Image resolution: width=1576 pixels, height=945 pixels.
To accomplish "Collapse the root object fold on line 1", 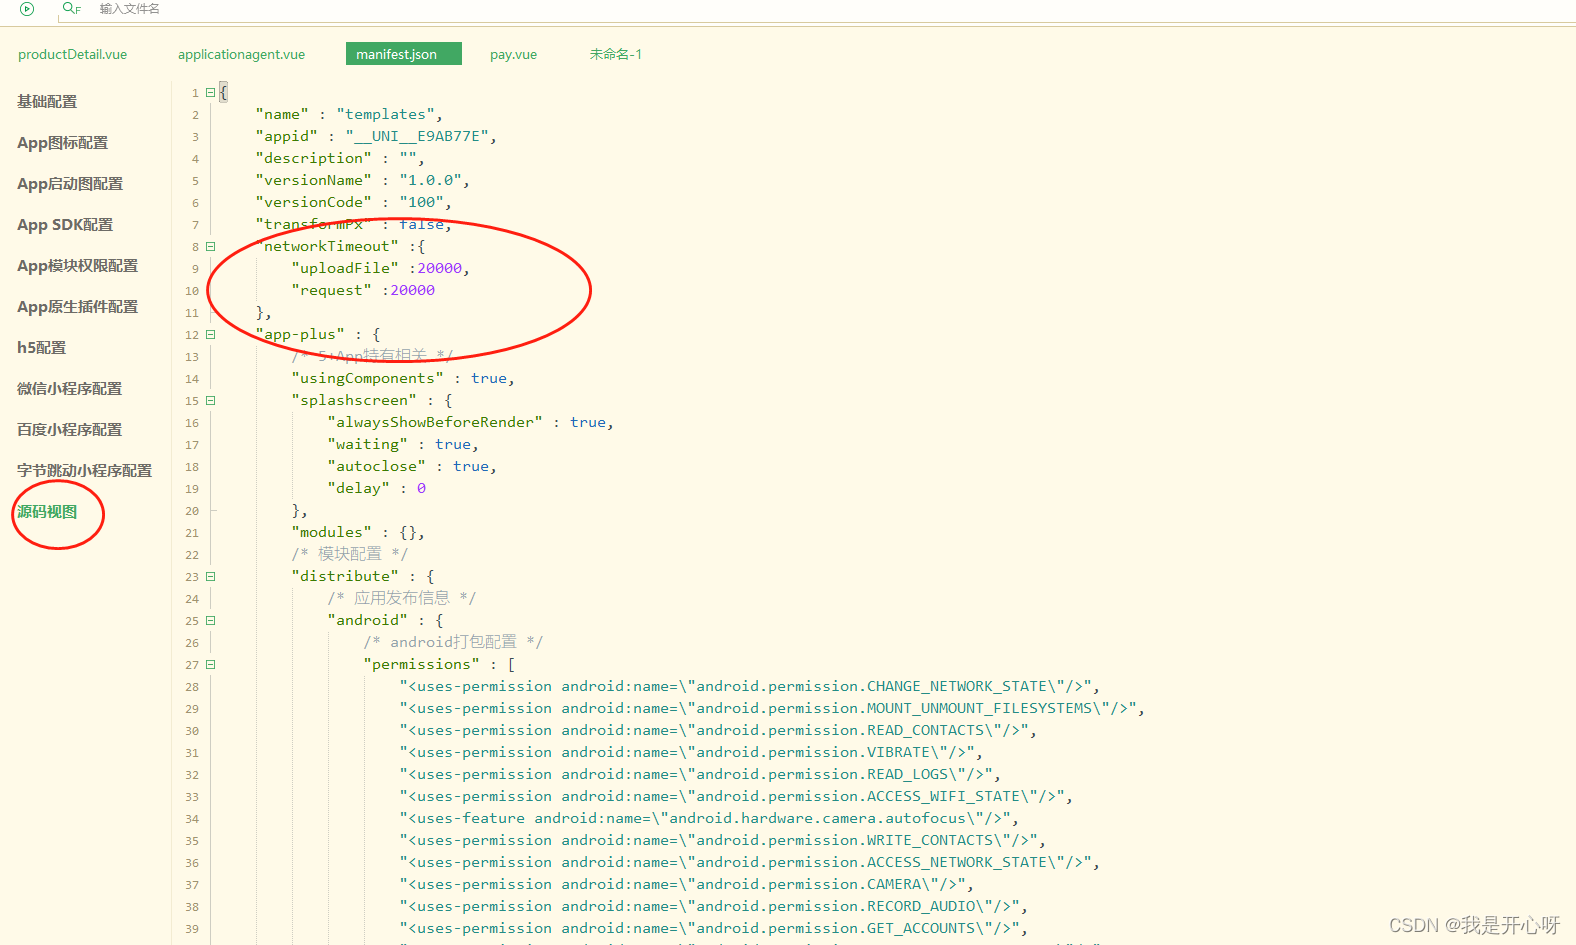I will pyautogui.click(x=210, y=92).
